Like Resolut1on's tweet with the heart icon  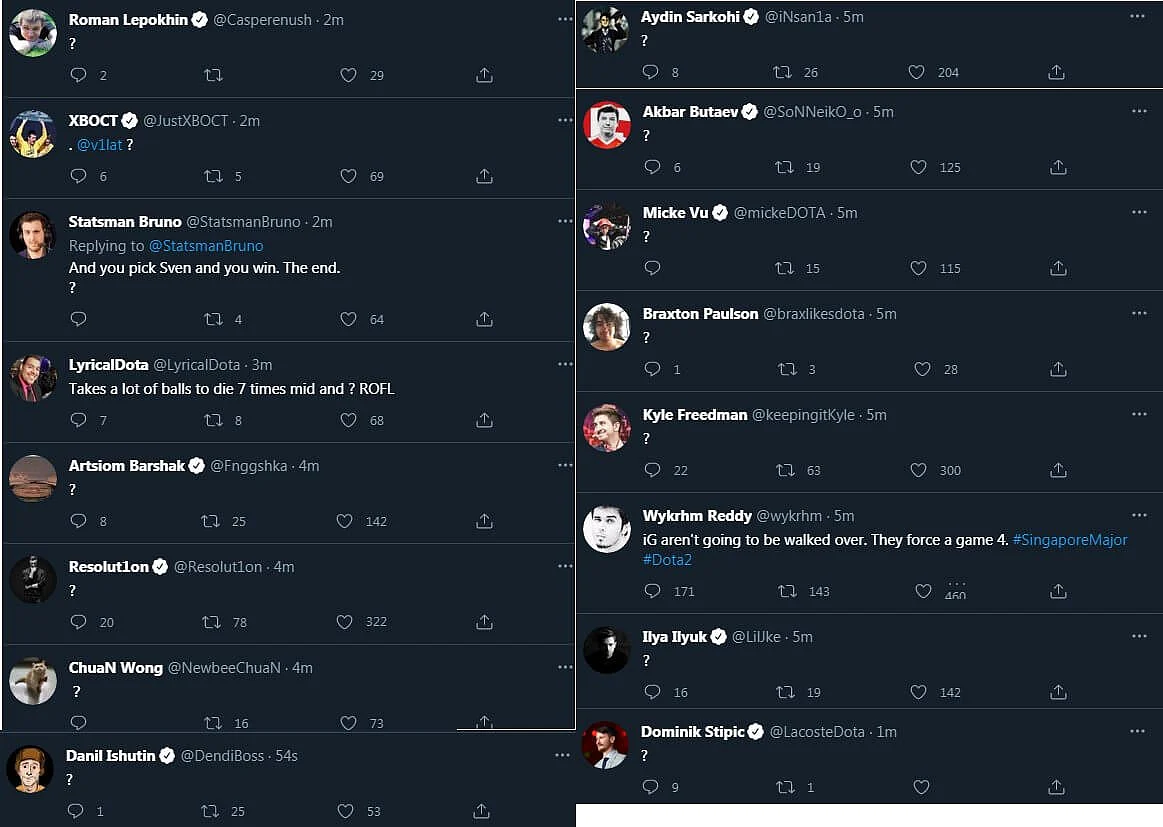point(344,622)
